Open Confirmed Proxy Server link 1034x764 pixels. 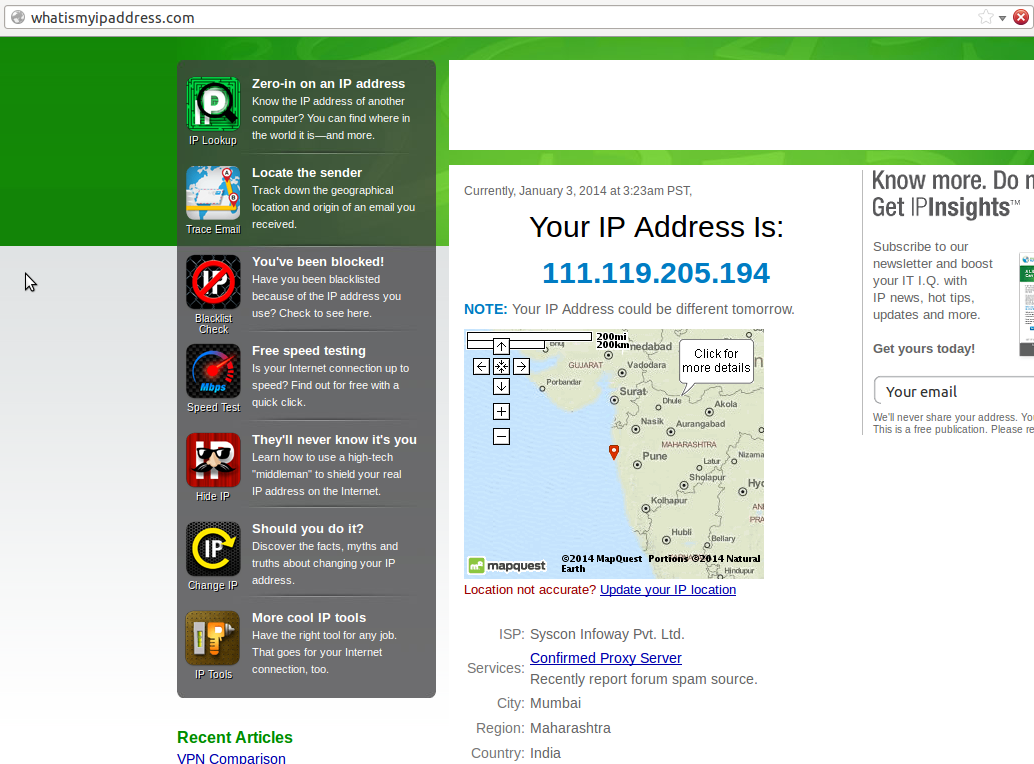tap(606, 658)
